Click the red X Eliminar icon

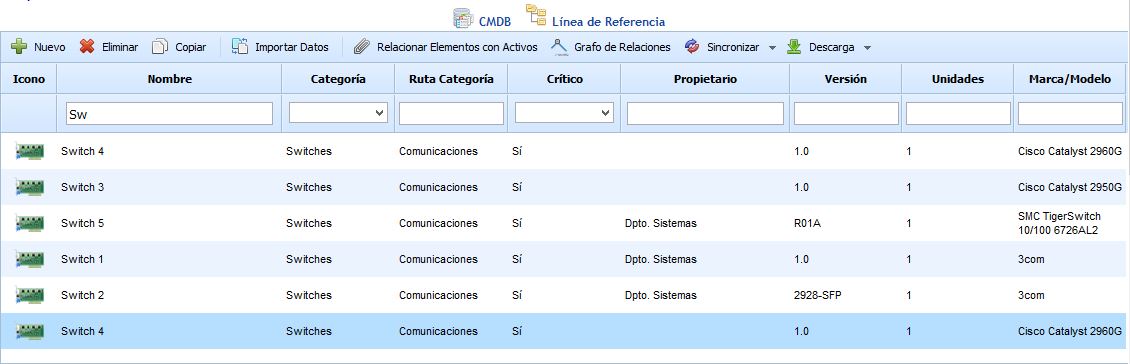[87, 47]
